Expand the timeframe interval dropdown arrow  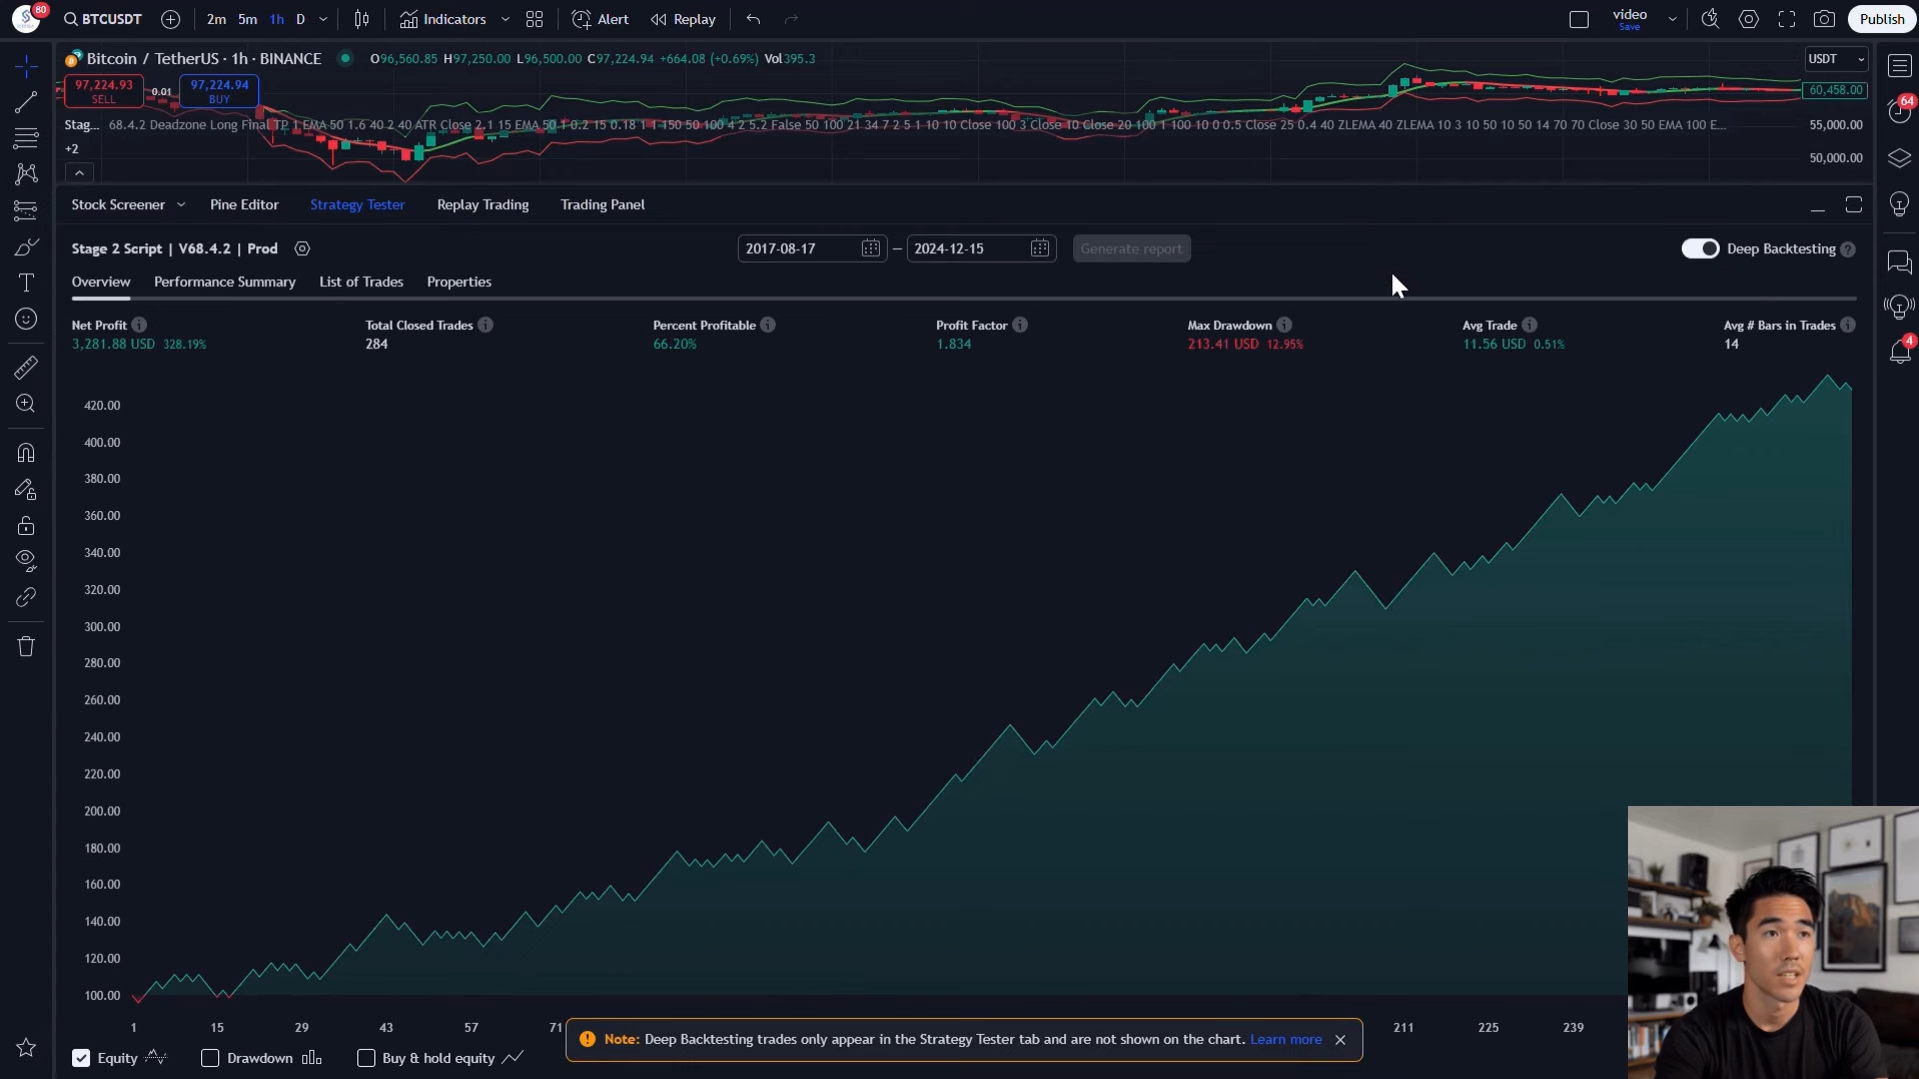[x=323, y=19]
